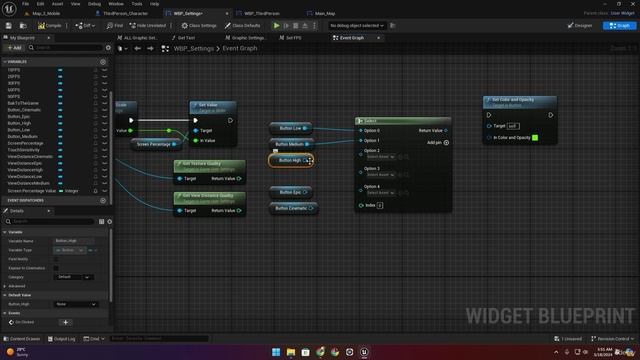640x360 pixels.
Task: Browse to asset in Content Browser
Action: coord(23,26)
